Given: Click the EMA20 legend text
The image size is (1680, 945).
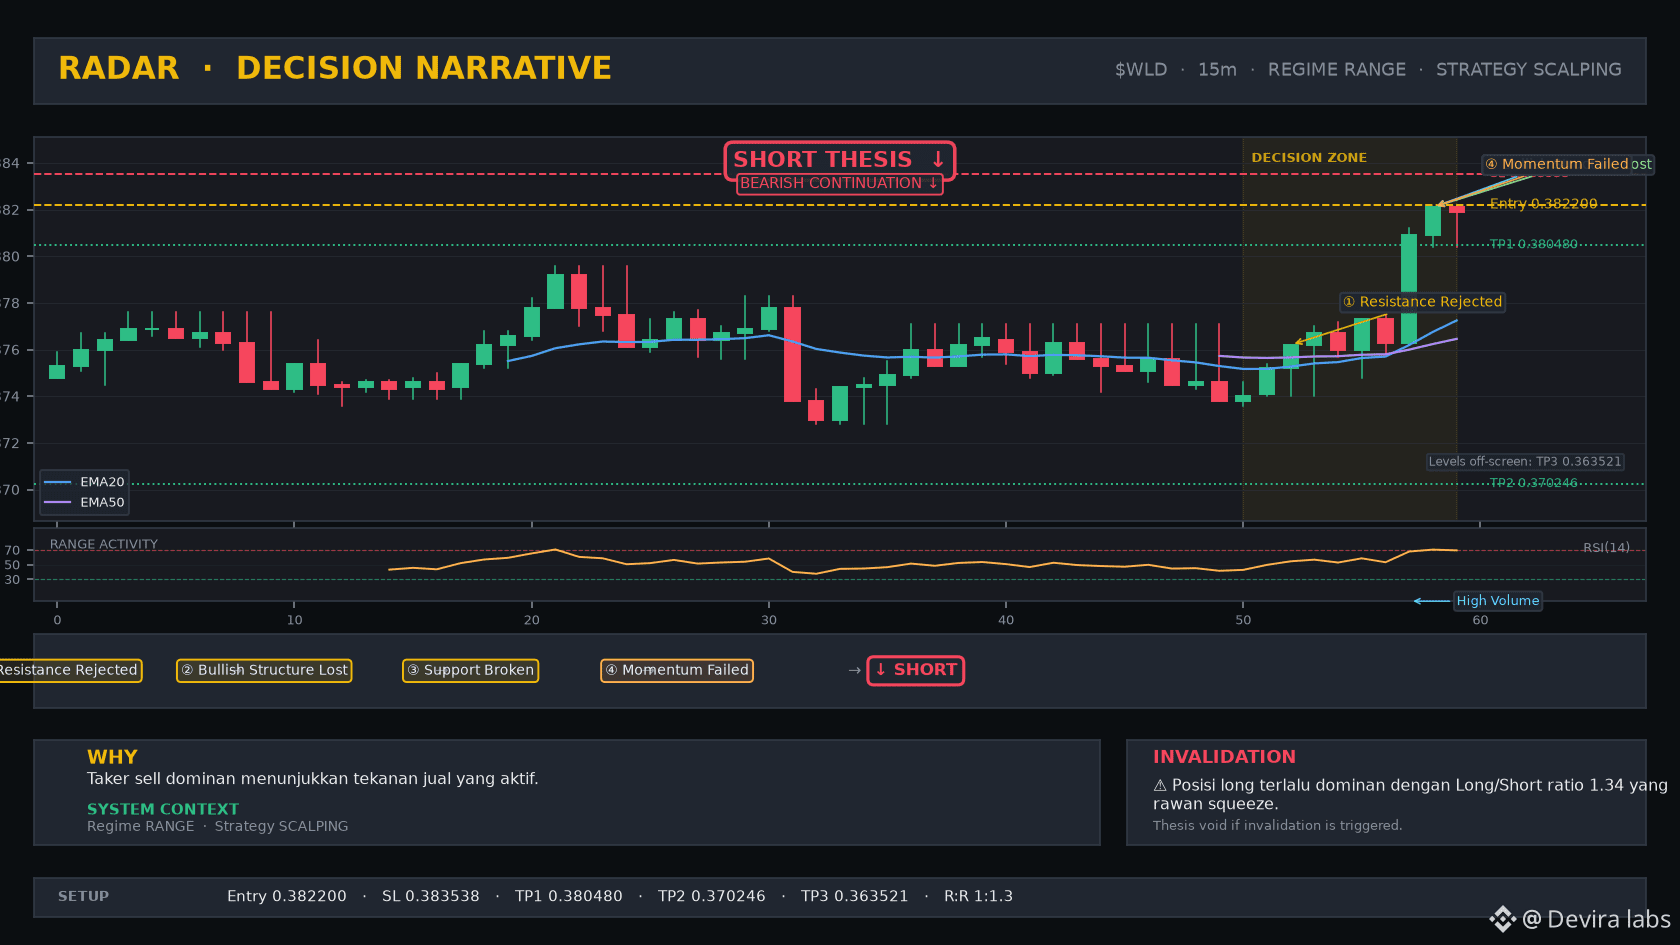Looking at the screenshot, I should pos(102,482).
